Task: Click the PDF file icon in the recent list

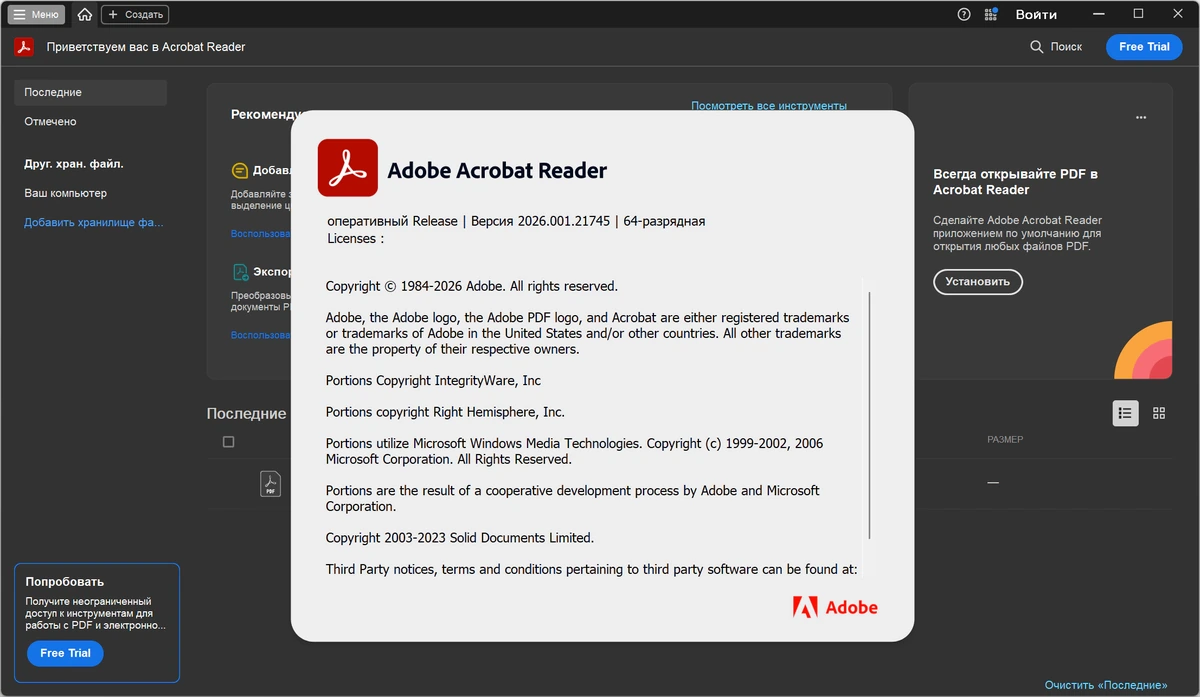Action: coord(270,484)
